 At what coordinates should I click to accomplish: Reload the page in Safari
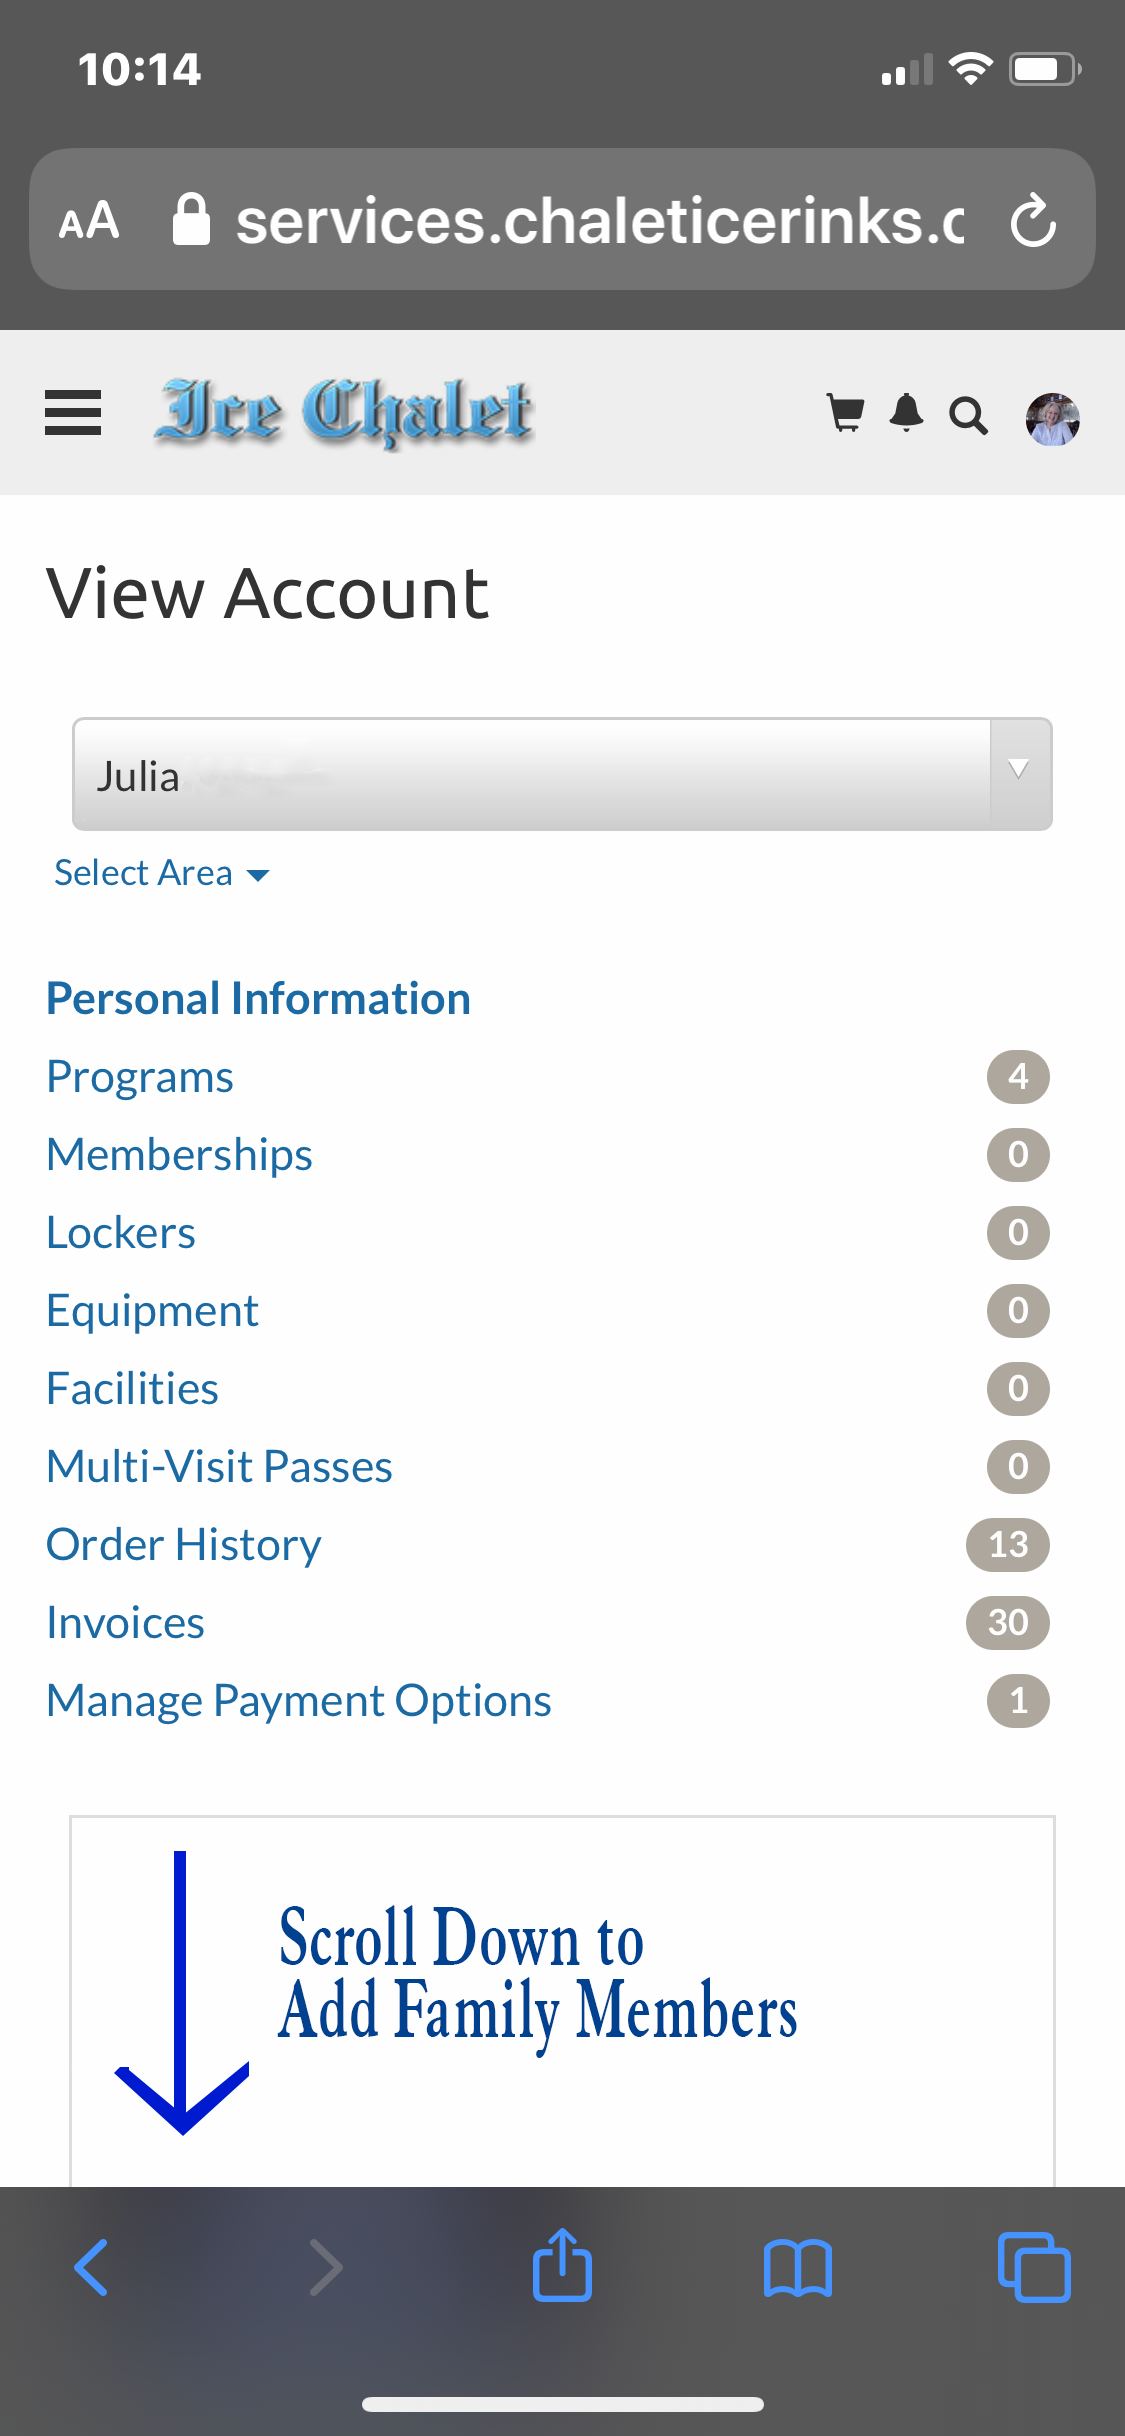(x=1033, y=220)
